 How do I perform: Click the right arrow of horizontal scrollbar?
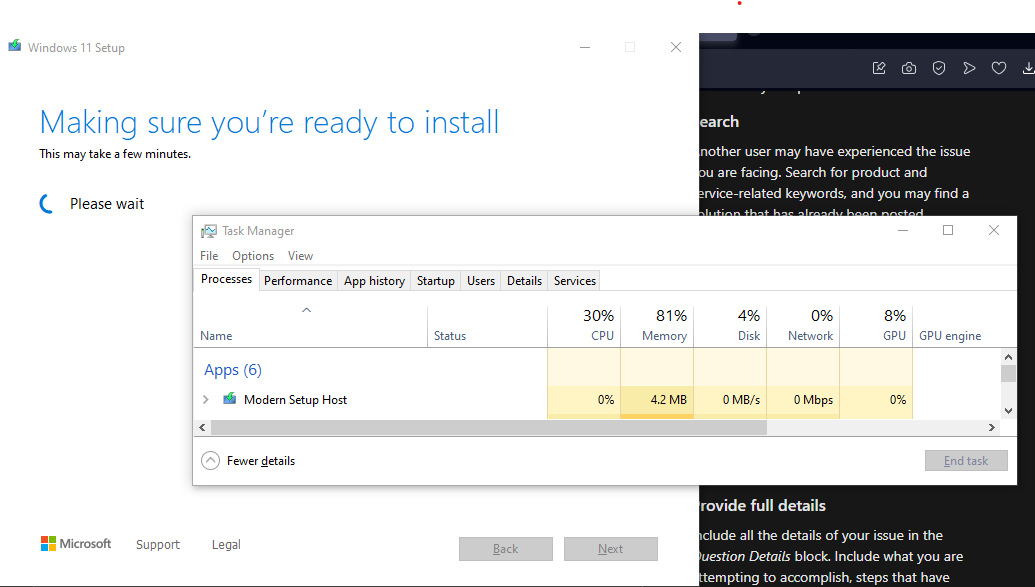click(x=991, y=427)
